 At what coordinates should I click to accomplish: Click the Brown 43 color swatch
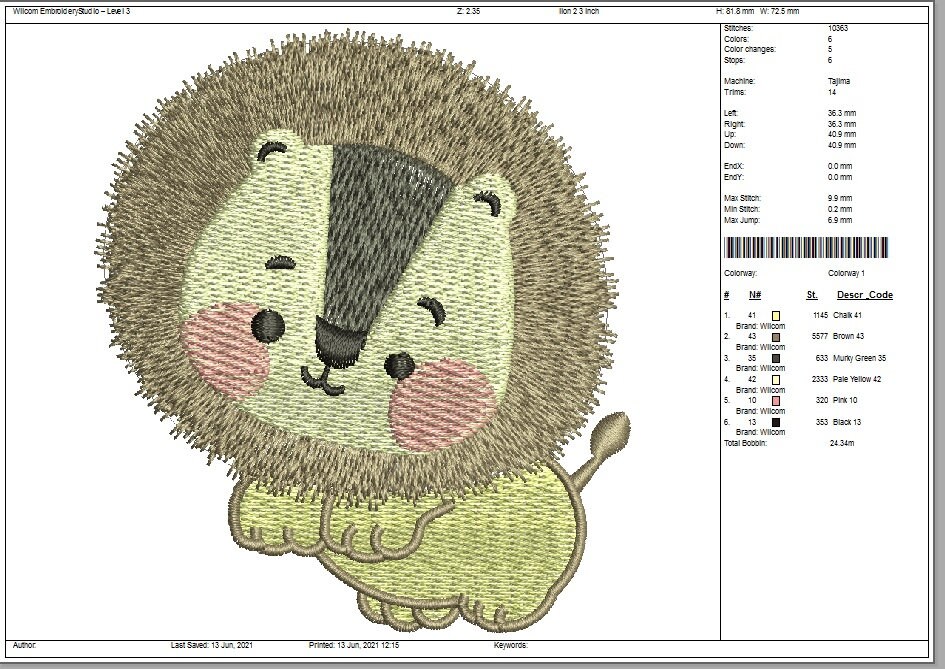tap(776, 337)
